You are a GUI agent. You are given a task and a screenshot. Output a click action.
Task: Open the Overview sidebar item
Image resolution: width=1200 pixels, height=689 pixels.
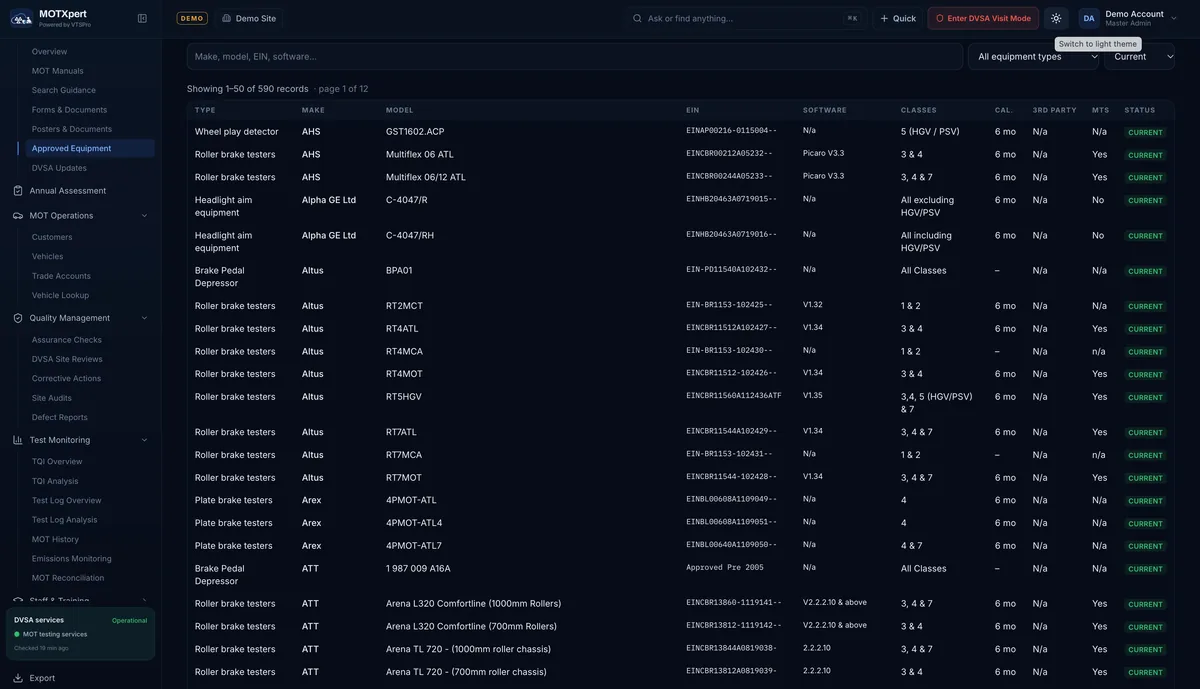[x=50, y=52]
